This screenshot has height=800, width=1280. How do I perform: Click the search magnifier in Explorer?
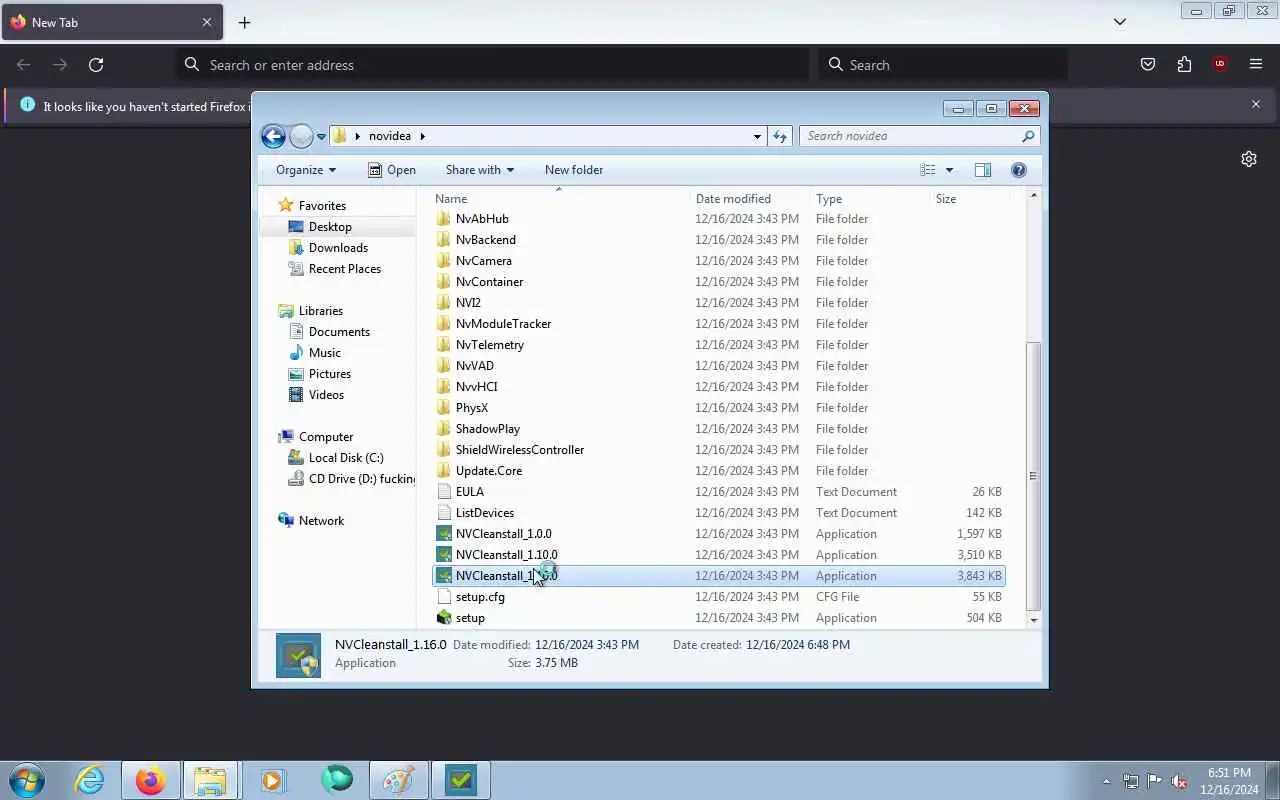pos(1028,136)
